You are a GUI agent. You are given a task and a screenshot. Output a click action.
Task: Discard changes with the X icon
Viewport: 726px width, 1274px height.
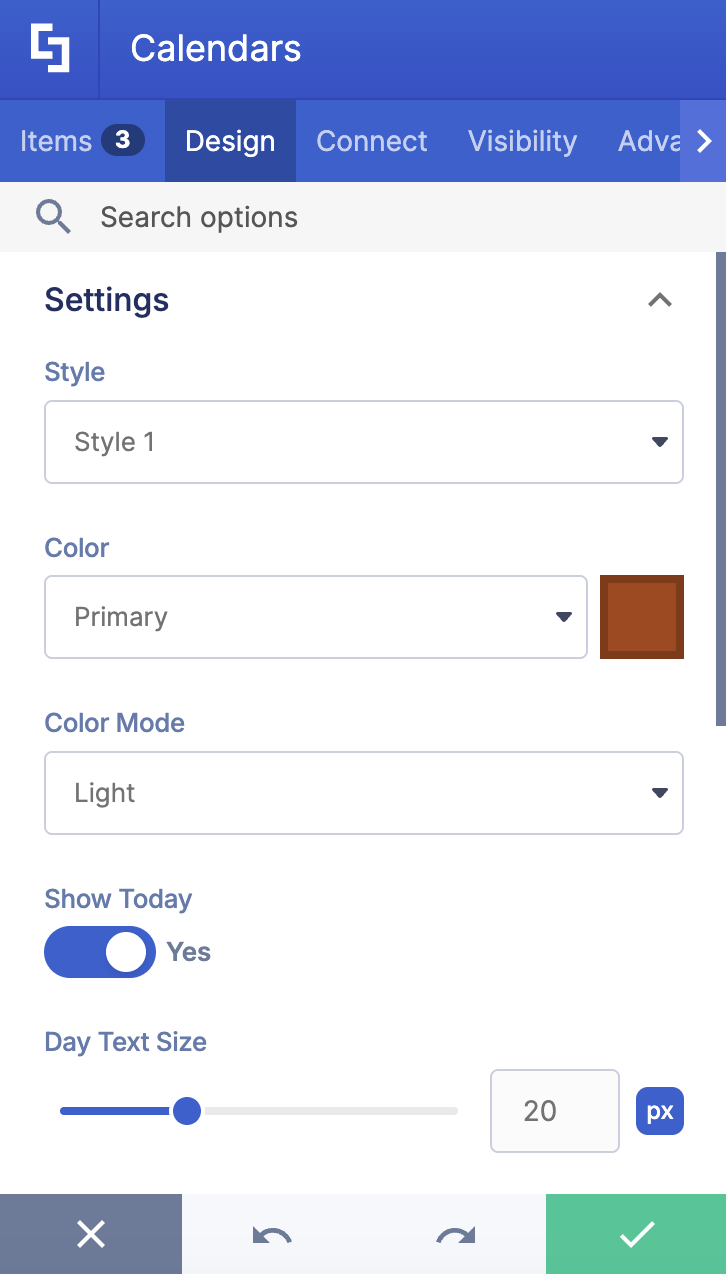coord(90,1233)
